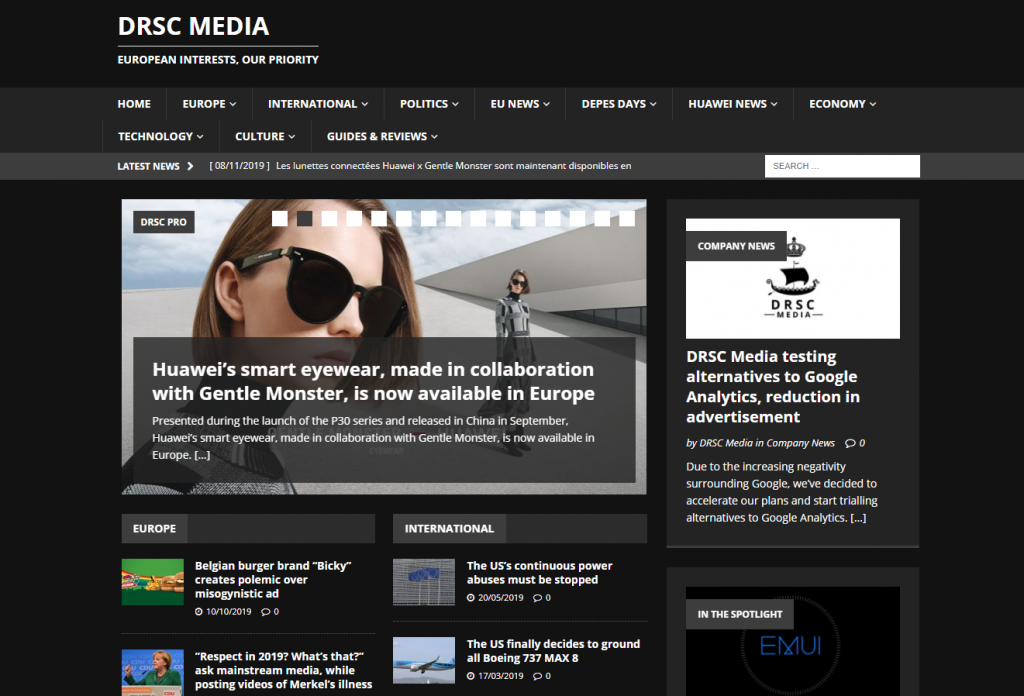This screenshot has height=696, width=1024.
Task: Open the EMUI spotlight image
Action: pyautogui.click(x=793, y=641)
